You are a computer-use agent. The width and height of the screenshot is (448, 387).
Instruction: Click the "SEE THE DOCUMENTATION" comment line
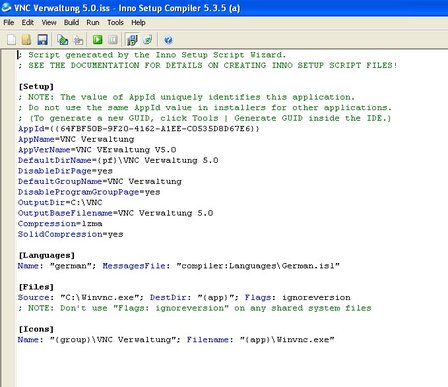pos(208,65)
